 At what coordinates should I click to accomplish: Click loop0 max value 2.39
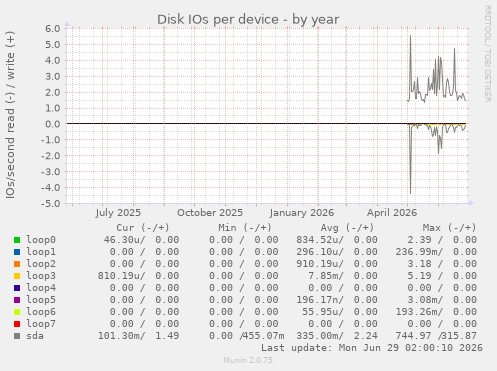point(419,240)
